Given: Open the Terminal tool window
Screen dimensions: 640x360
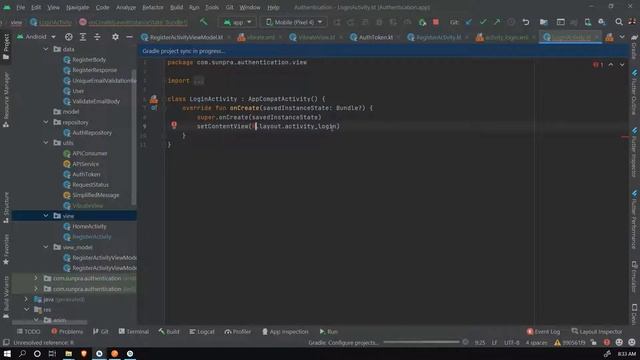Looking at the screenshot, I should click(x=133, y=331).
